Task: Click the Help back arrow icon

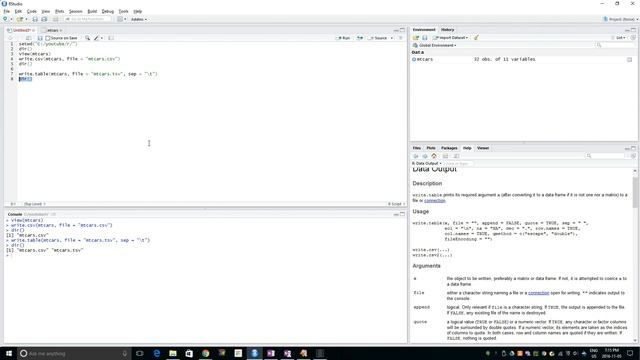Action: tap(416, 156)
